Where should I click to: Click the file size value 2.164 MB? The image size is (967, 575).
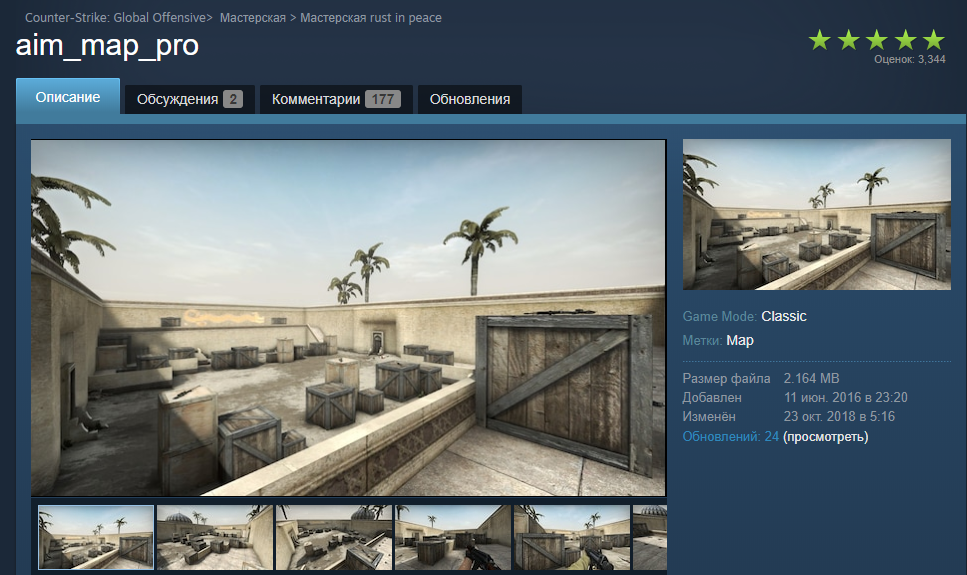[812, 378]
